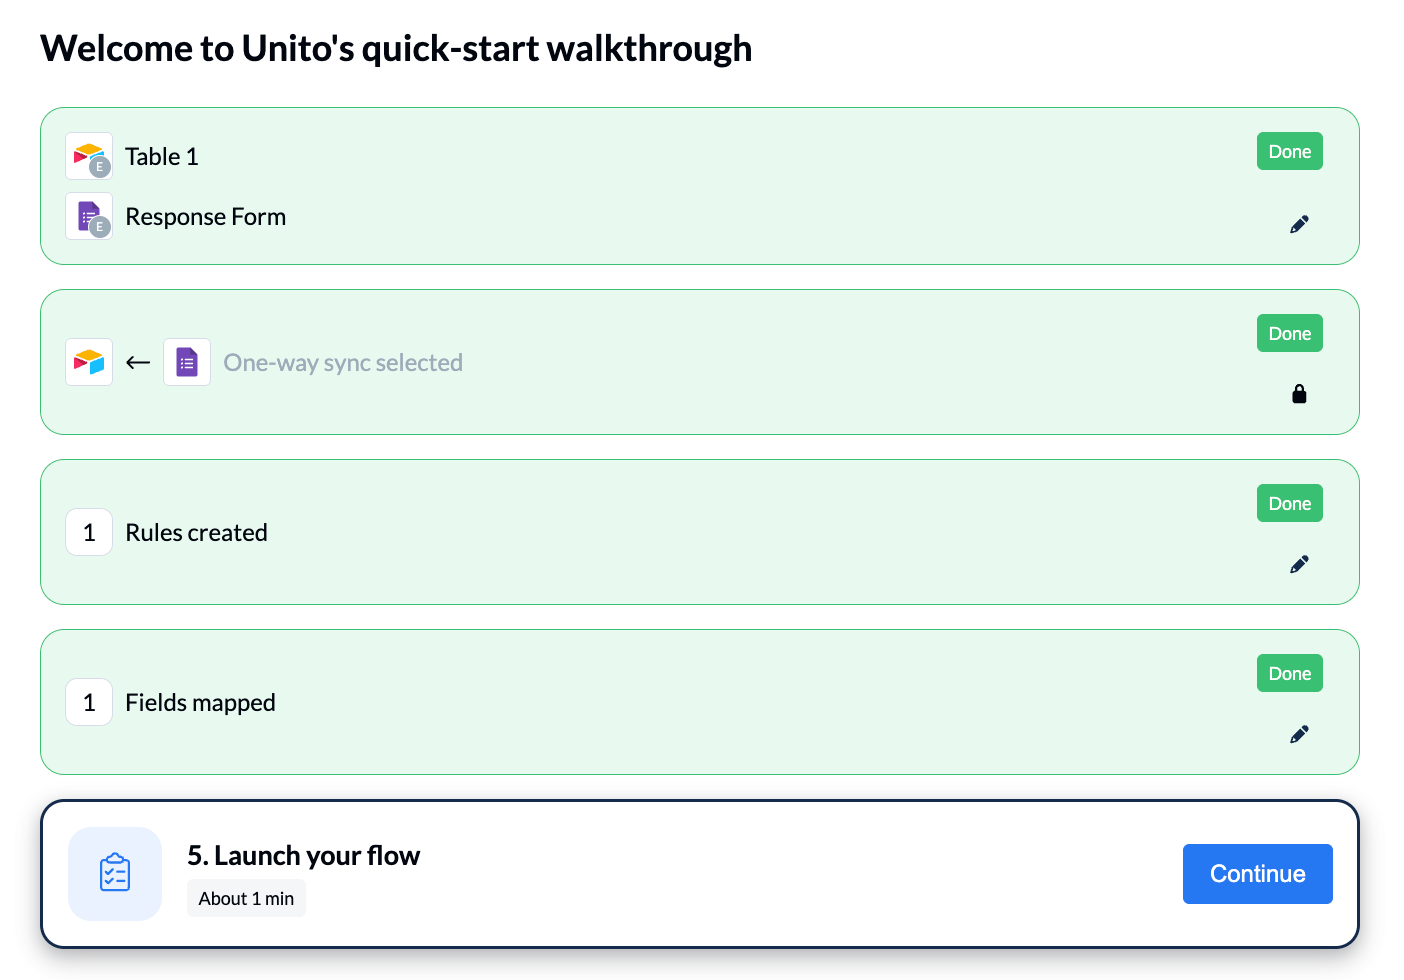Click the About 1 min duration chip
This screenshot has height=980, width=1404.
point(246,898)
